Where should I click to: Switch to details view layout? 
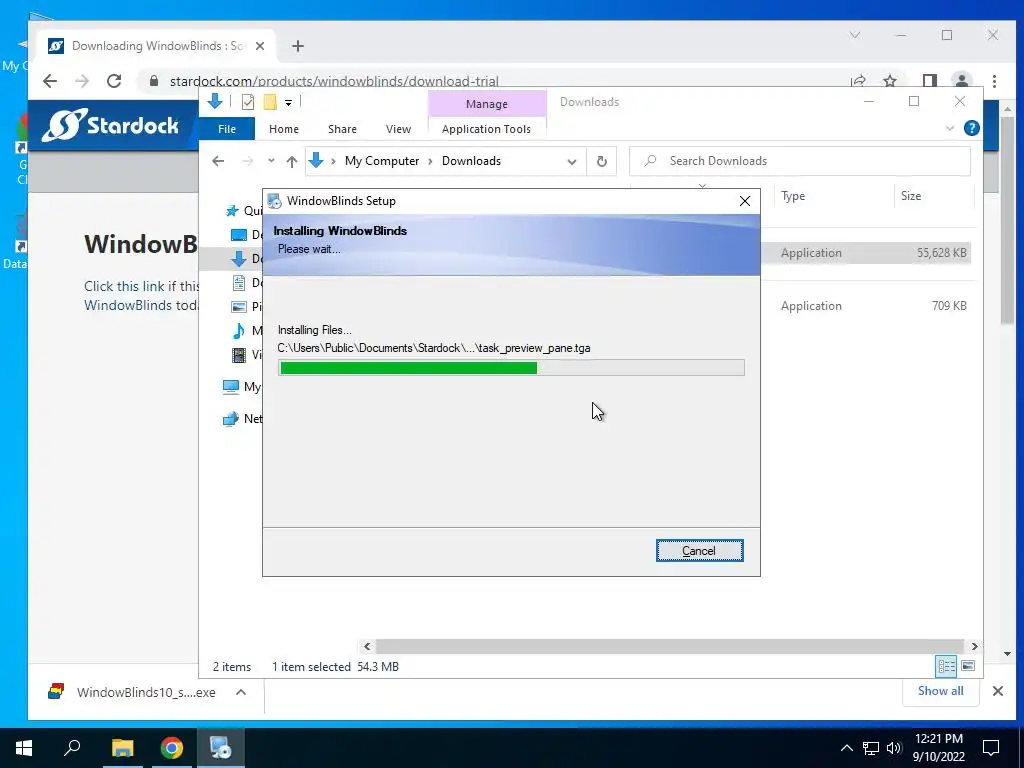[x=946, y=666]
